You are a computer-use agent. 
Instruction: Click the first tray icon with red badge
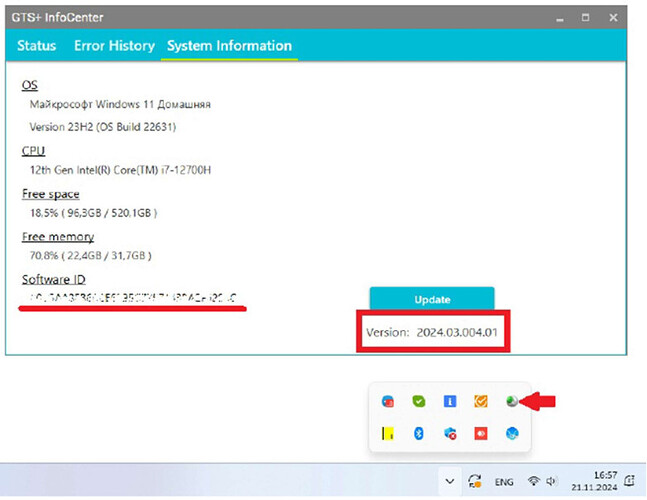tap(389, 401)
